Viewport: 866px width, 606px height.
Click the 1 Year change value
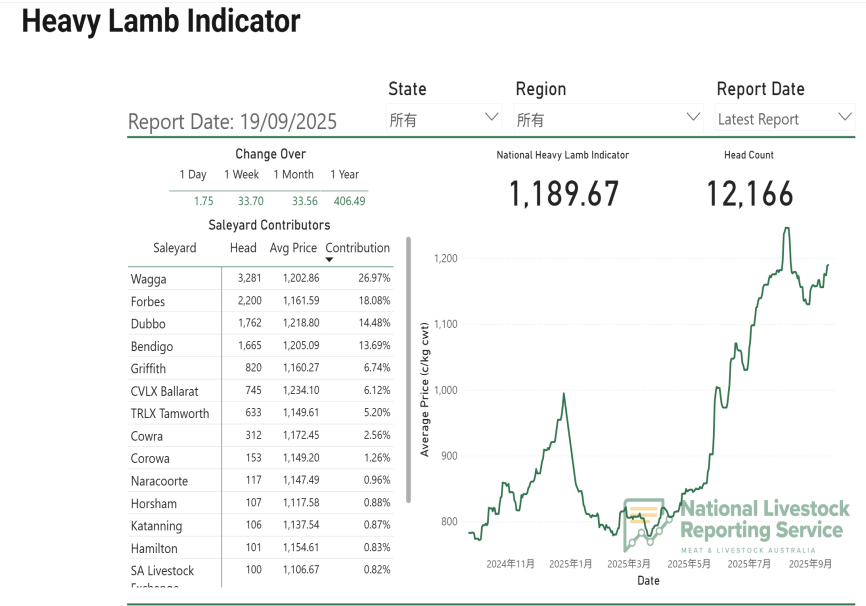coord(349,201)
